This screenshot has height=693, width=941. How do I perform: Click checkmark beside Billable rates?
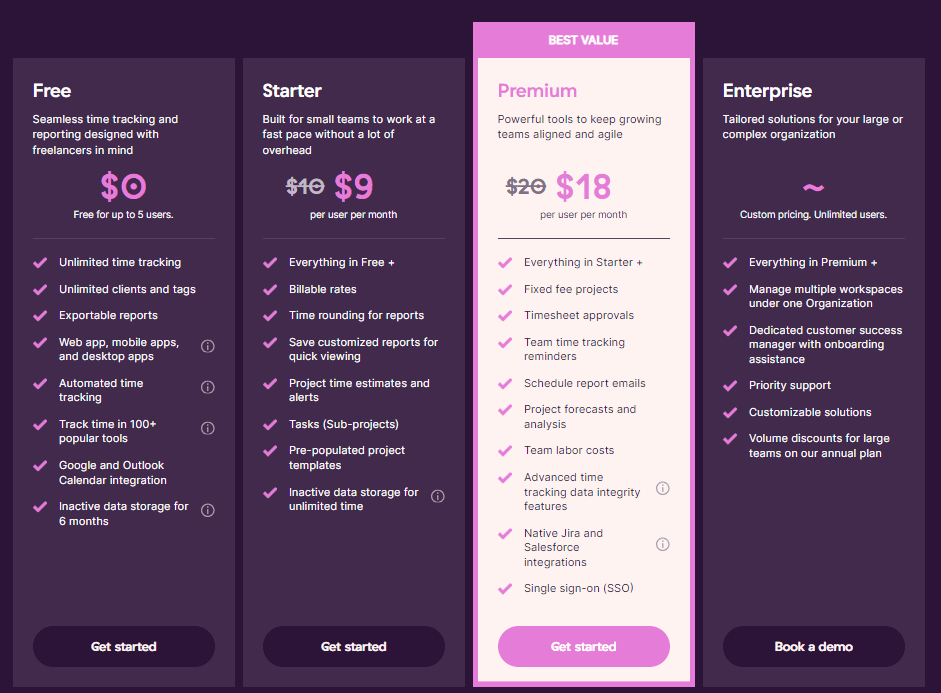click(270, 289)
